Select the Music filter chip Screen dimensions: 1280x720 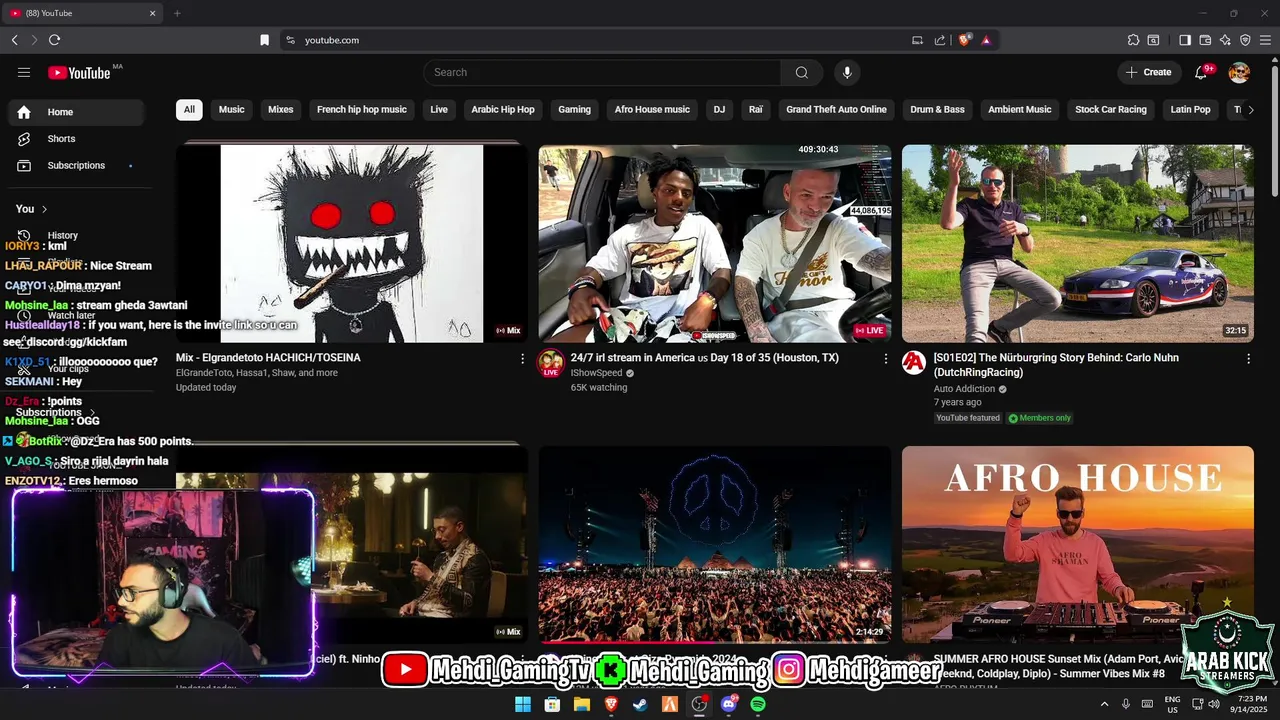(231, 109)
